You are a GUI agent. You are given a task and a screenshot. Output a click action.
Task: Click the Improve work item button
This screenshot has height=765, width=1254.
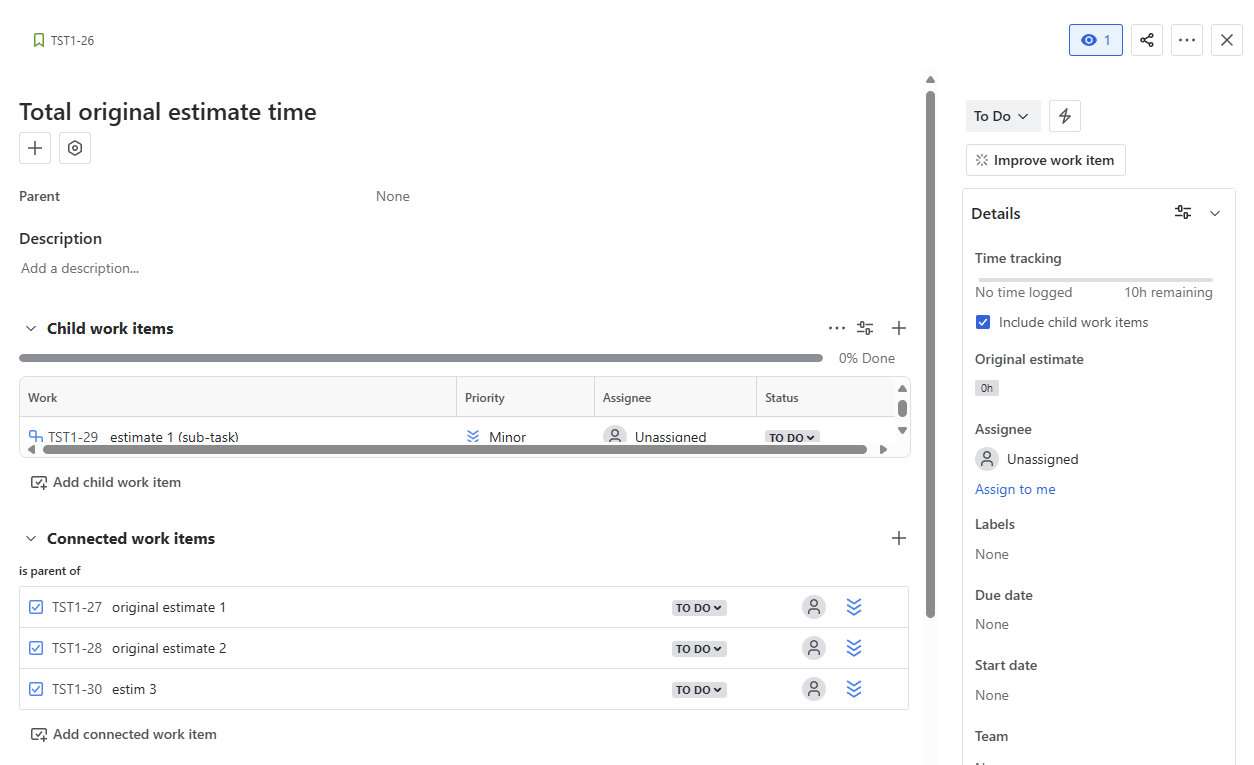(x=1046, y=160)
